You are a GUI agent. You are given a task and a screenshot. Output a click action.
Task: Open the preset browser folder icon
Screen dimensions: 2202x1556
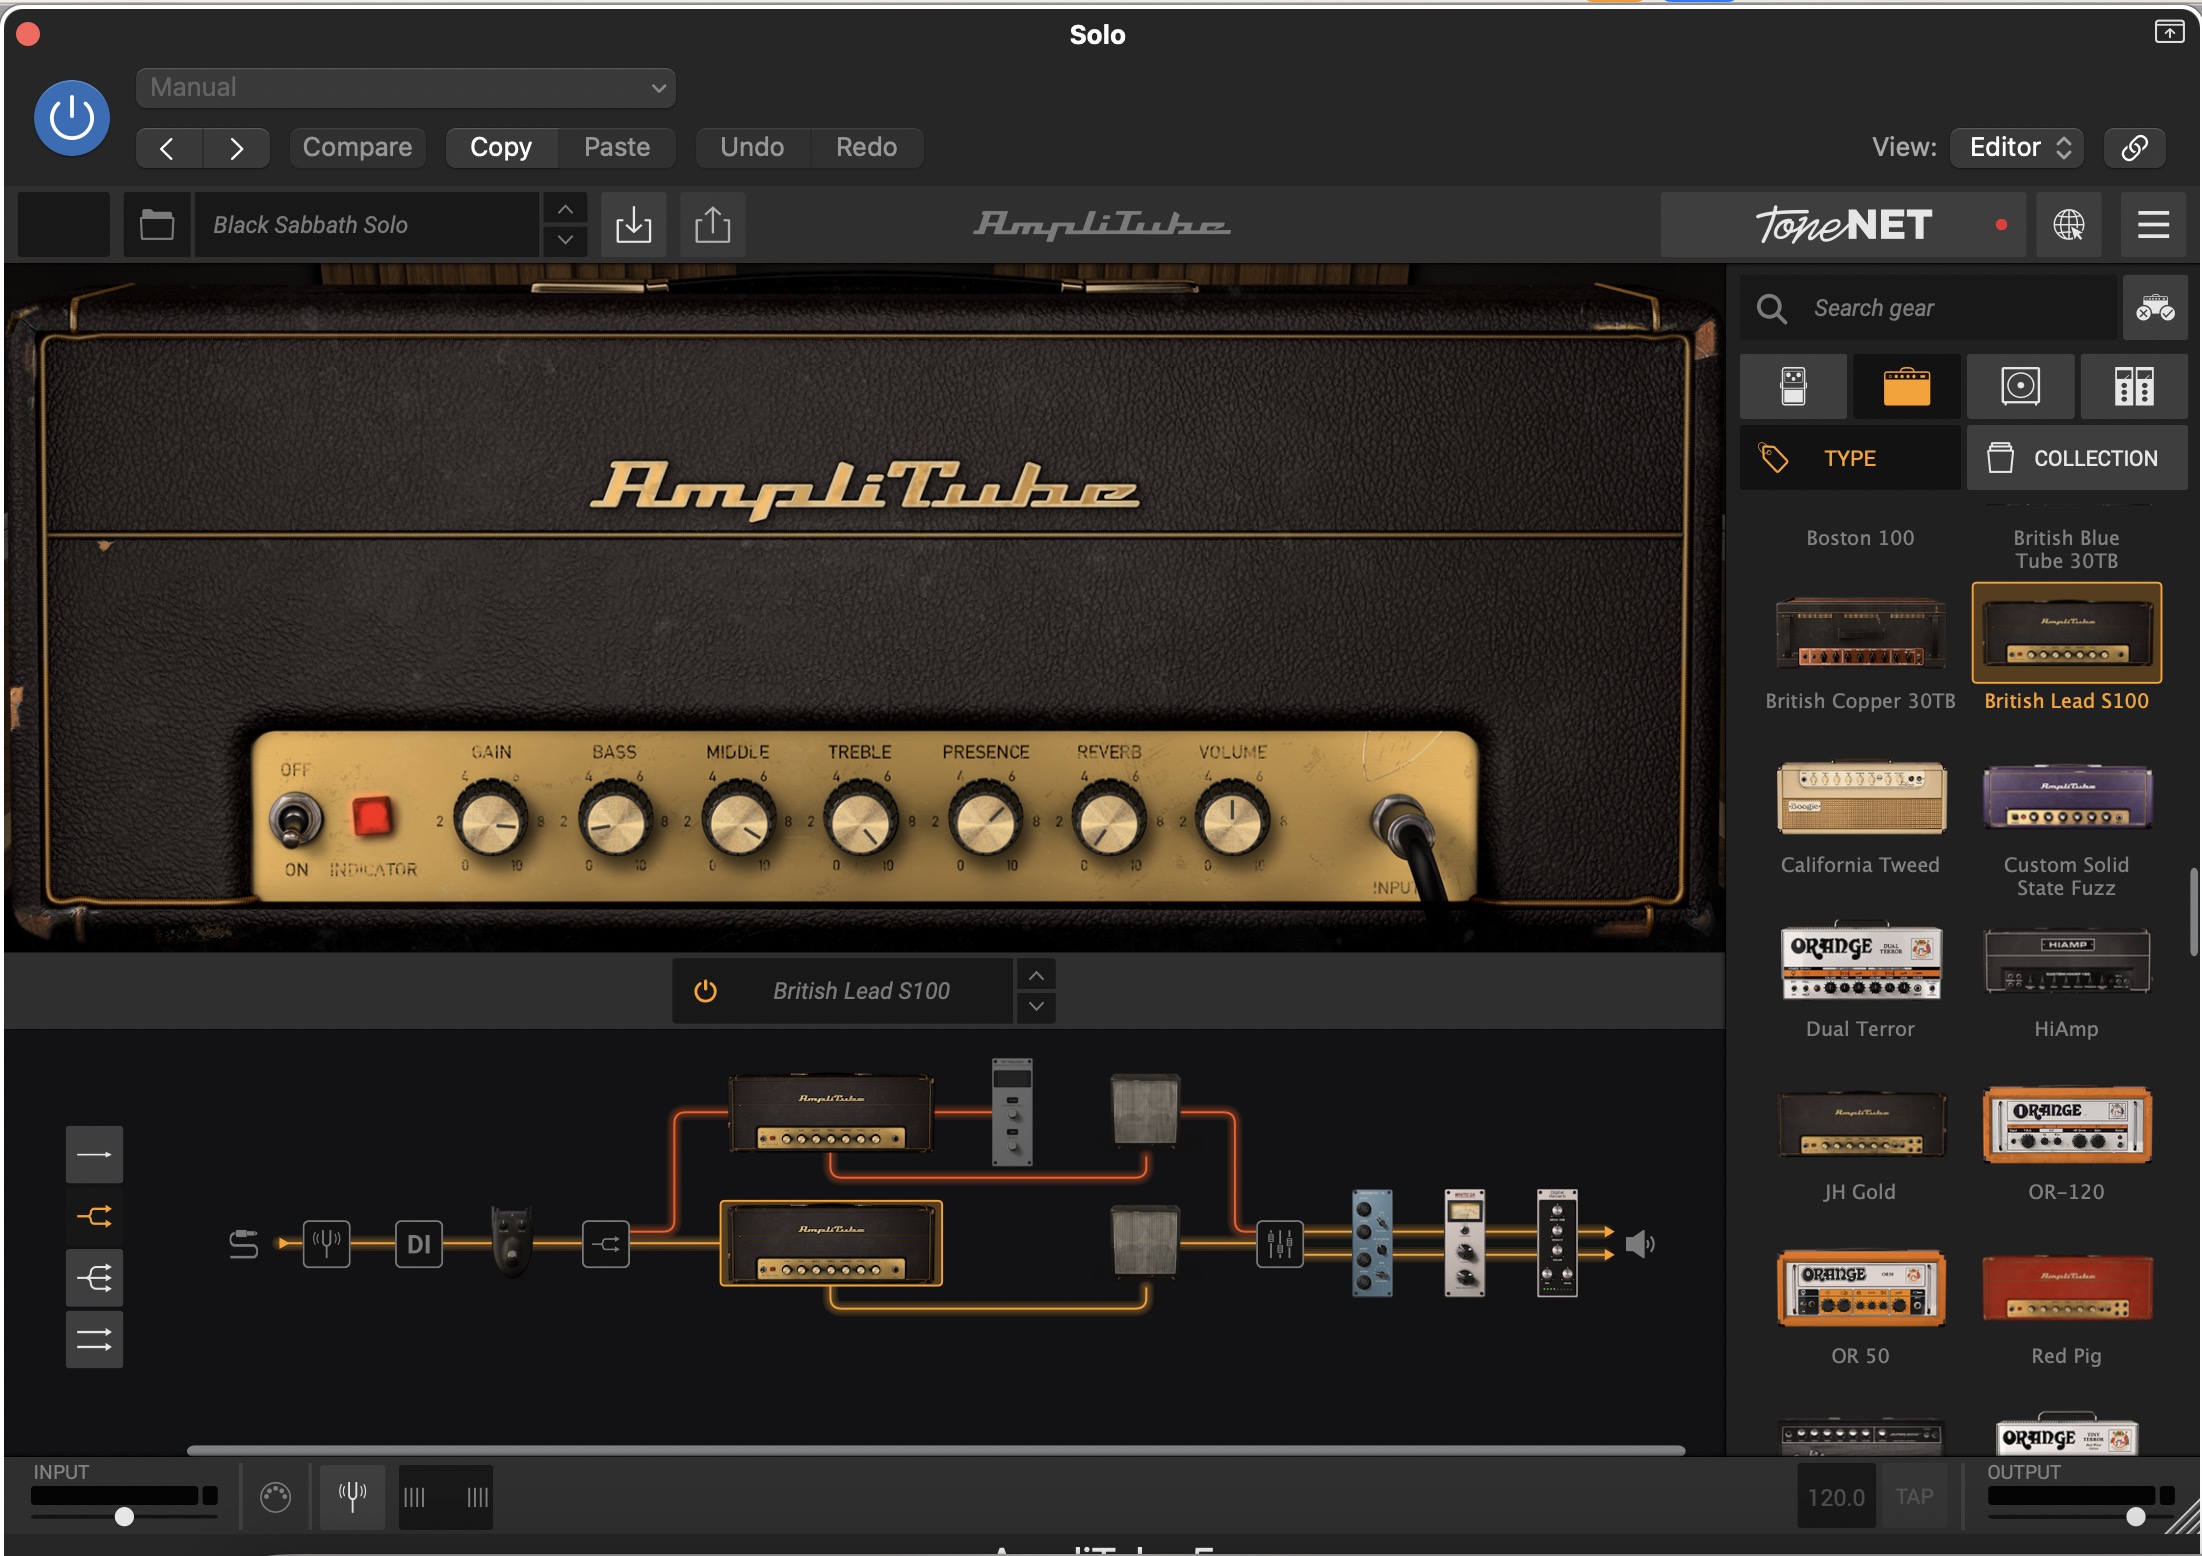click(157, 225)
